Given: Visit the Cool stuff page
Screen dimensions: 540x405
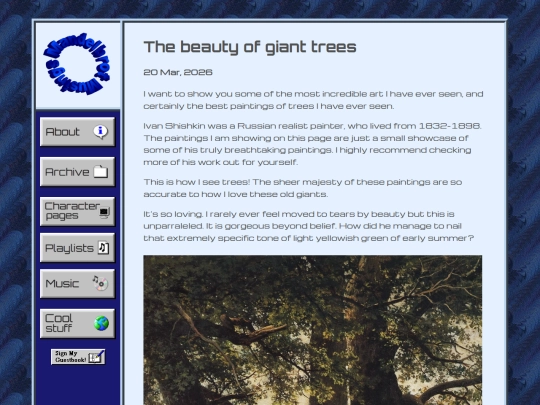Looking at the screenshot, I should (x=77, y=323).
